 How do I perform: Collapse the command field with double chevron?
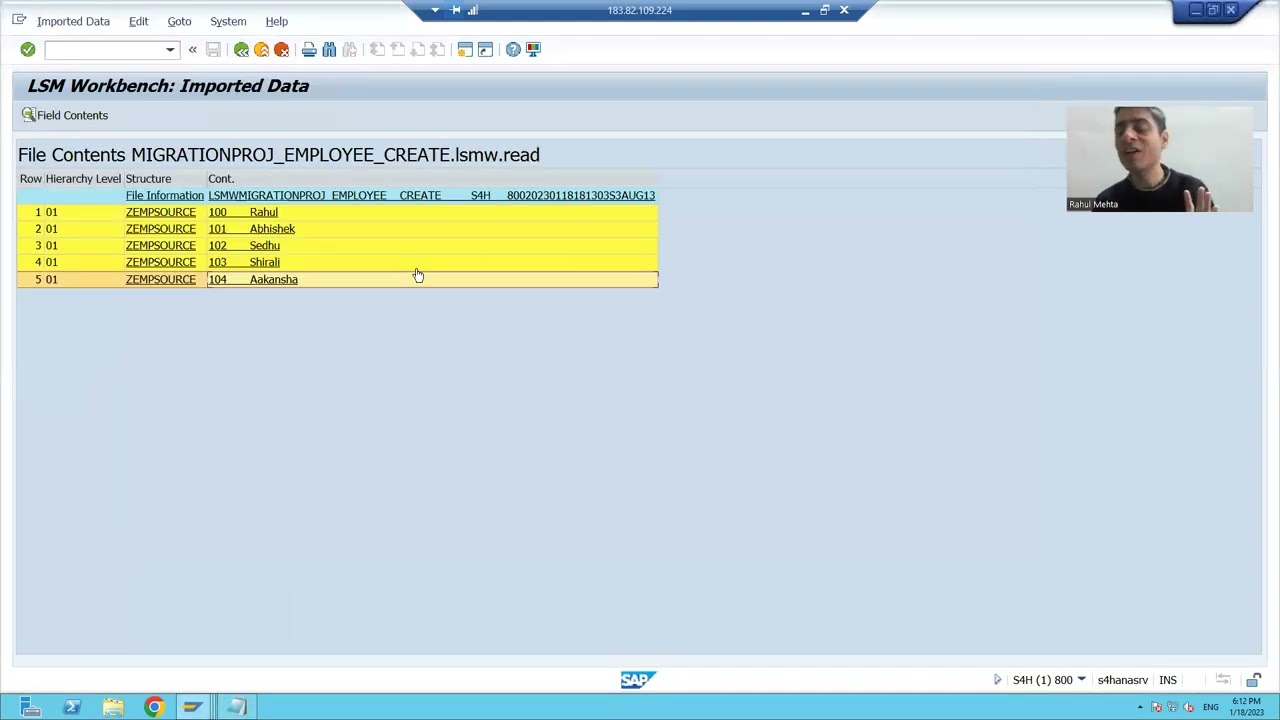pyautogui.click(x=192, y=49)
